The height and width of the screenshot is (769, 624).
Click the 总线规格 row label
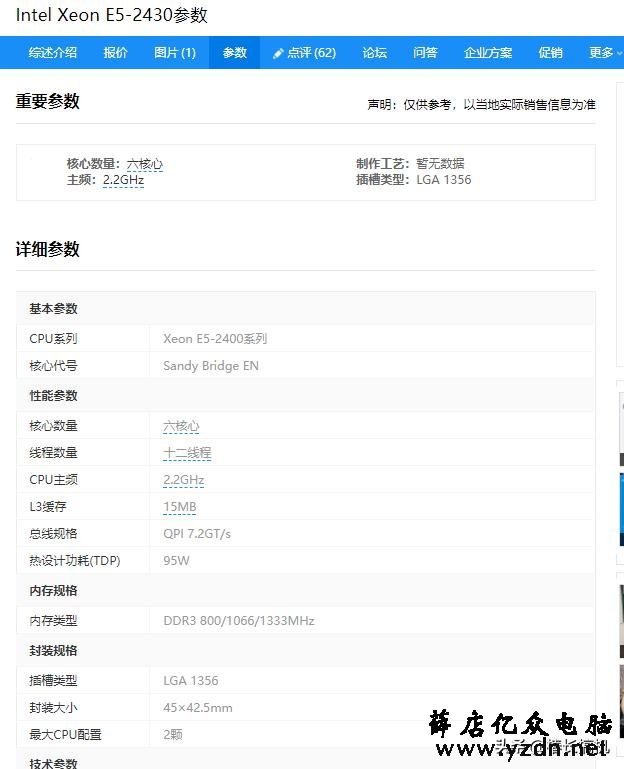[53, 534]
